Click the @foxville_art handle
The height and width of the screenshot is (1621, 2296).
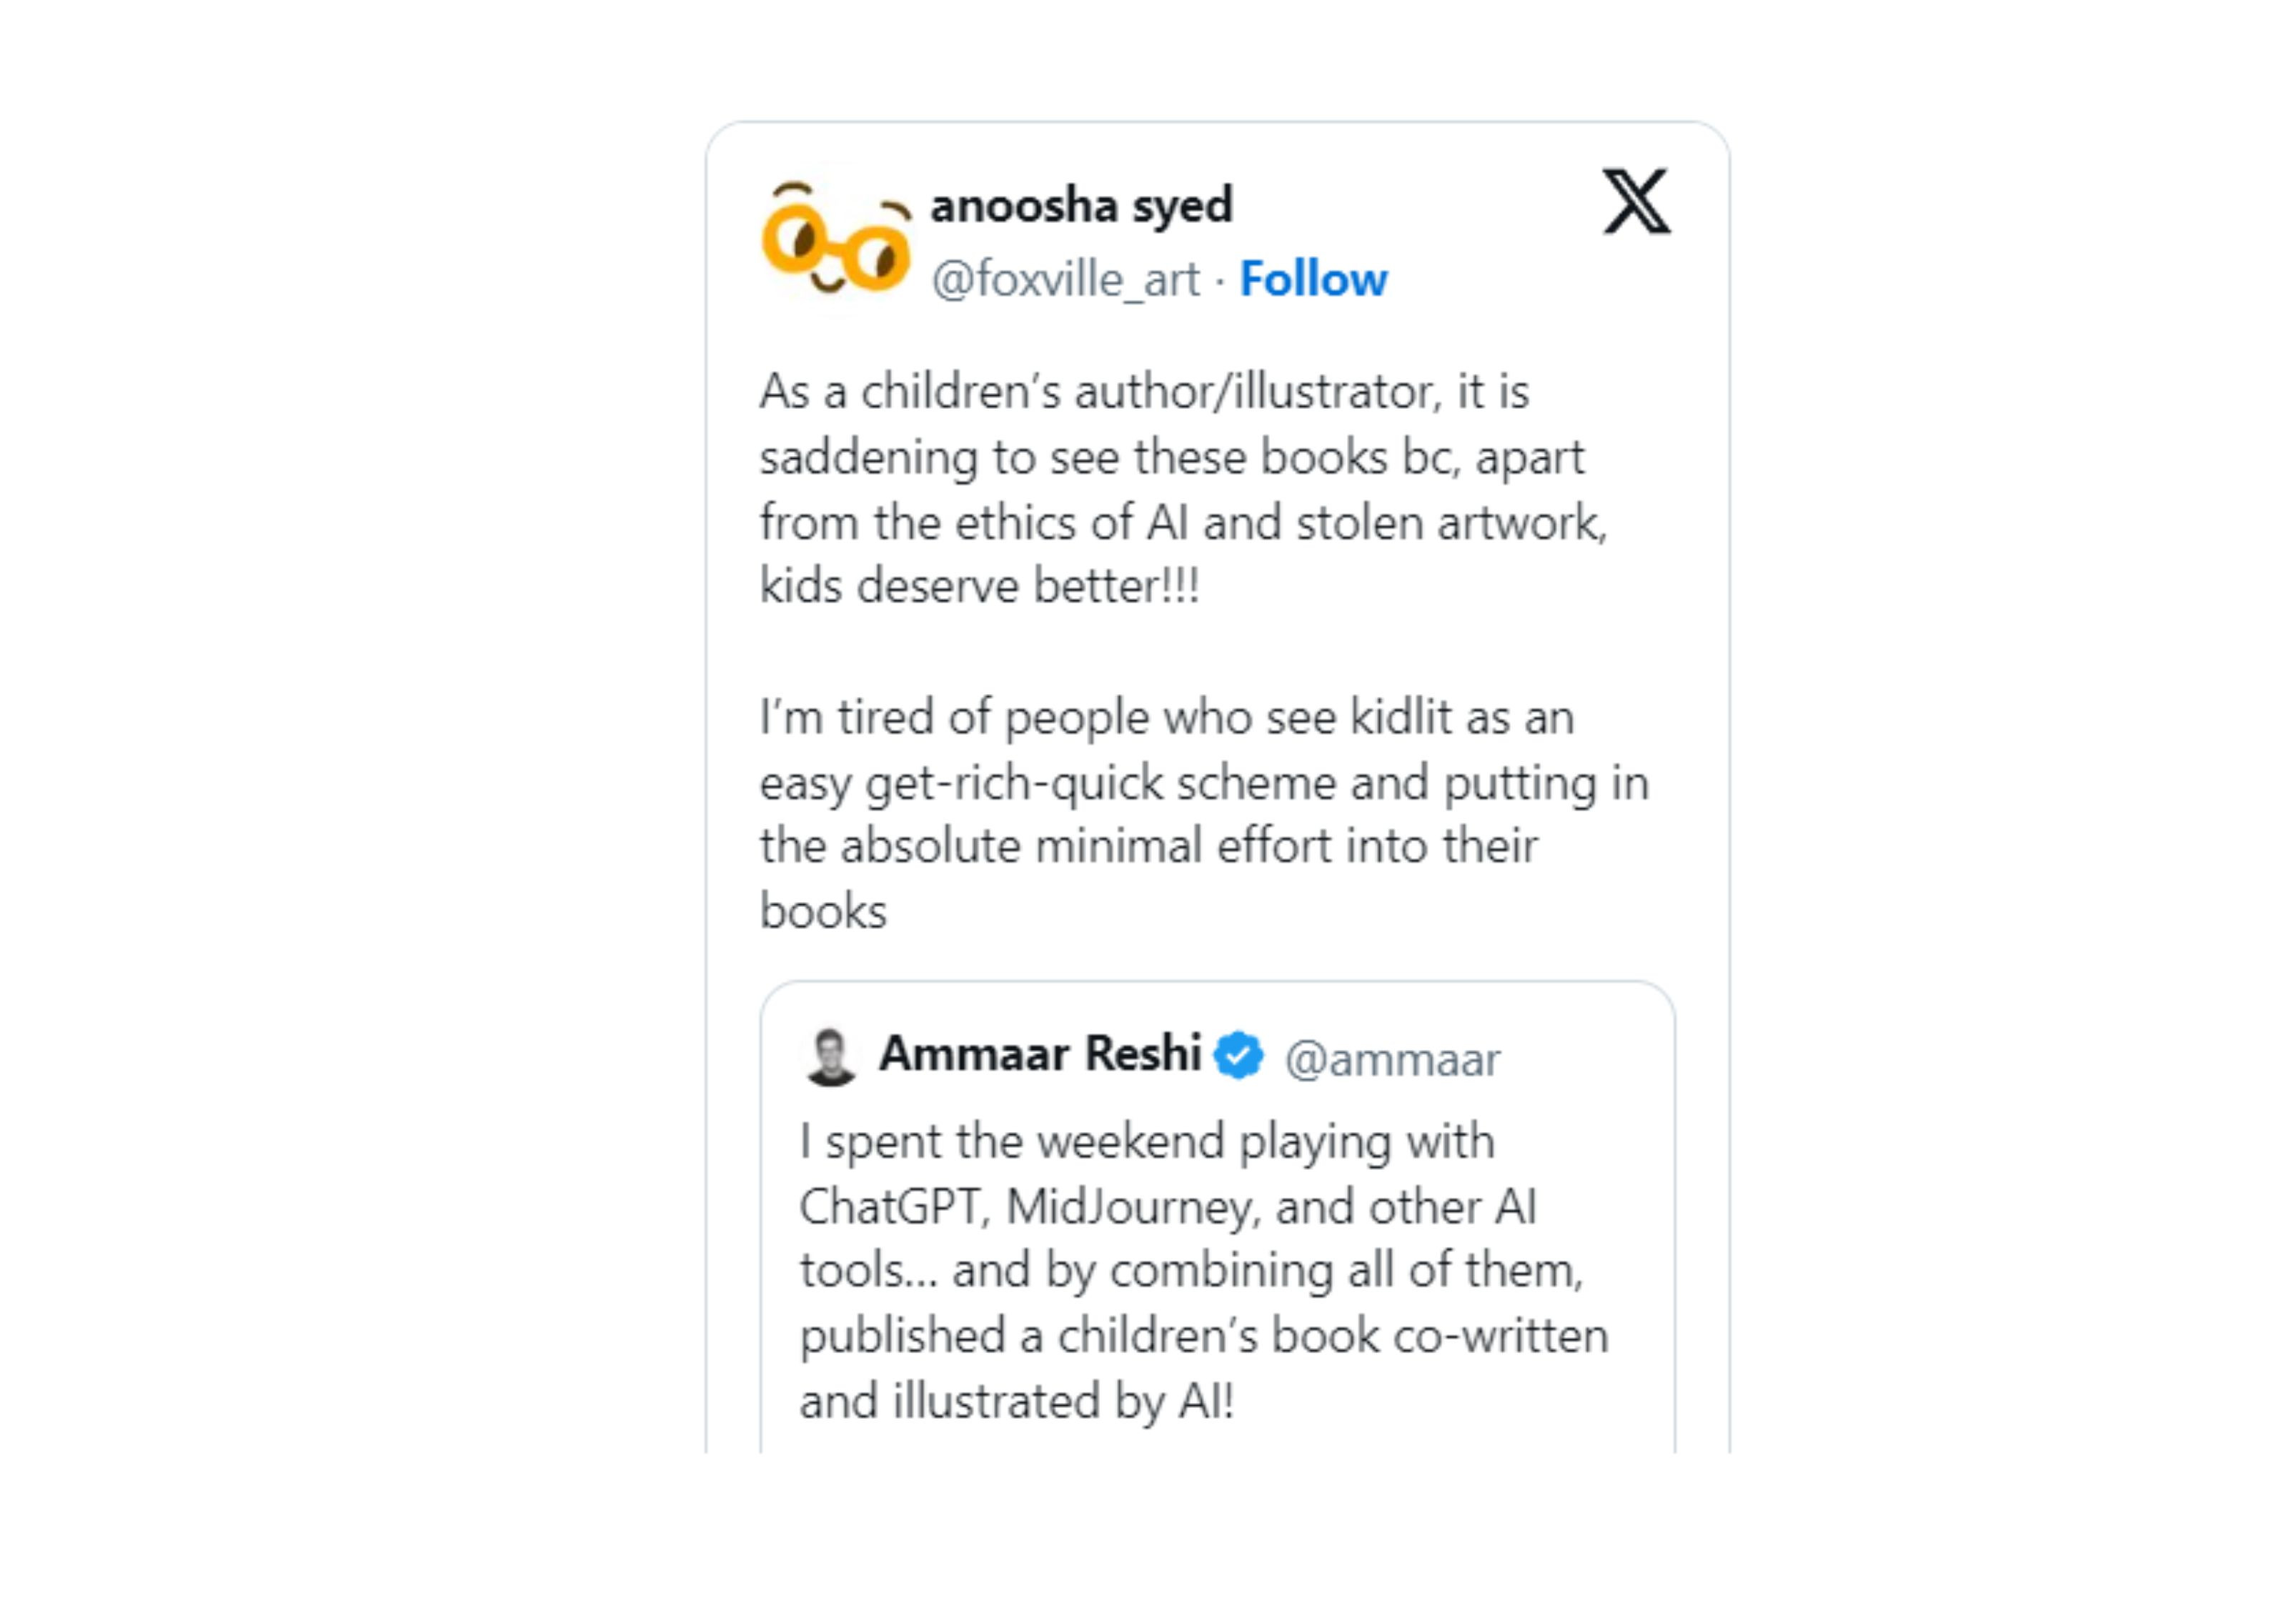[1065, 279]
